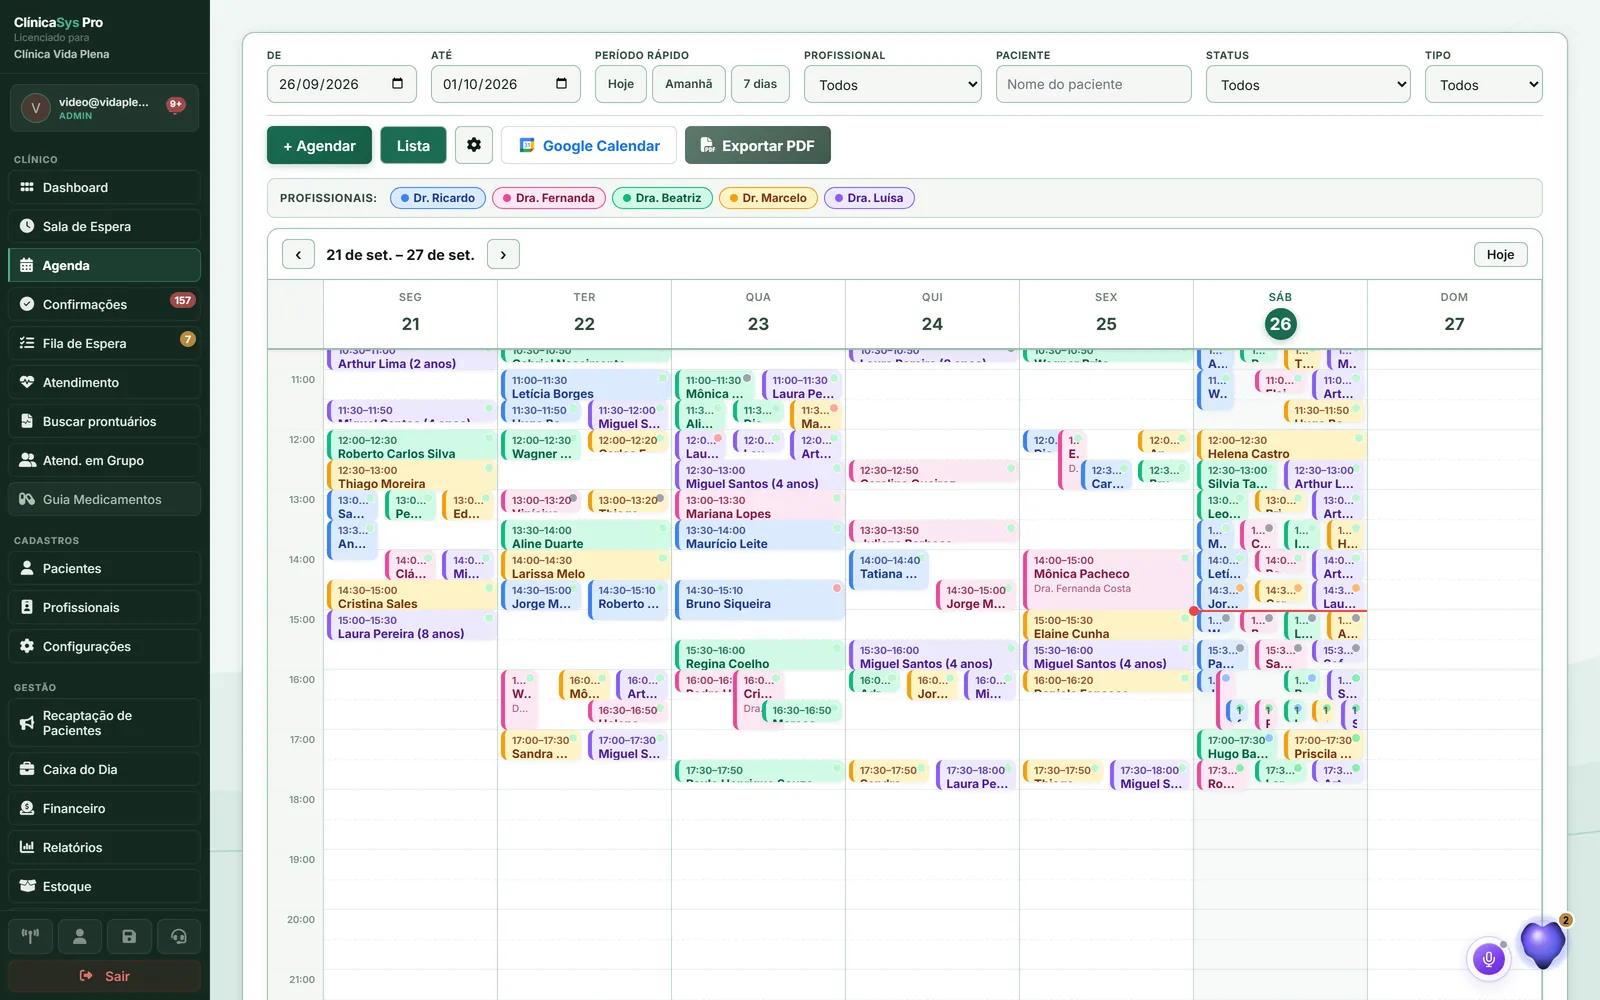Switch to Lista view
1600x1000 pixels.
point(413,145)
